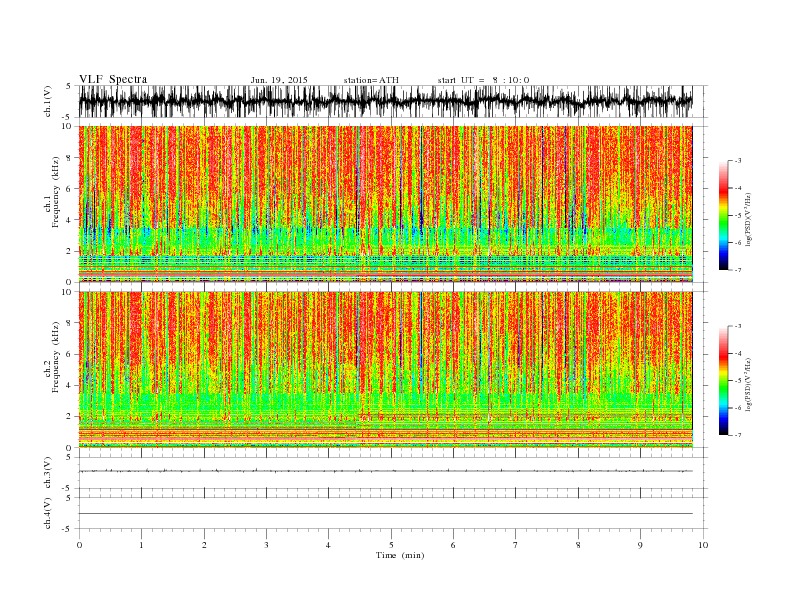The width and height of the screenshot is (792, 612).
Task: Click the "-5" label on ch.1 color scale
Action: 738,215
